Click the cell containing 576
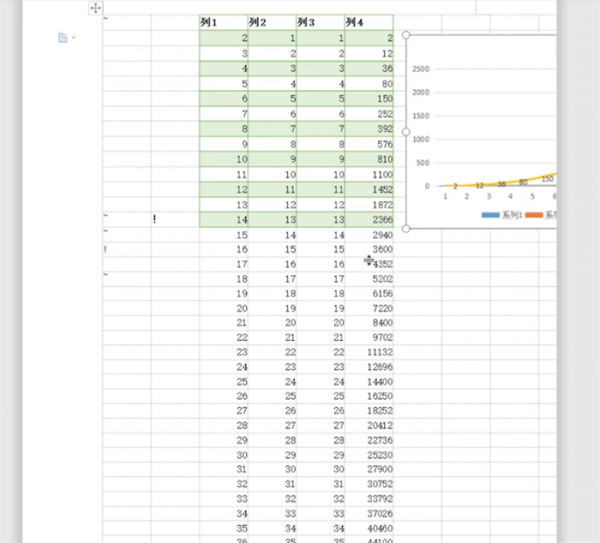This screenshot has height=543, width=600. (369, 144)
